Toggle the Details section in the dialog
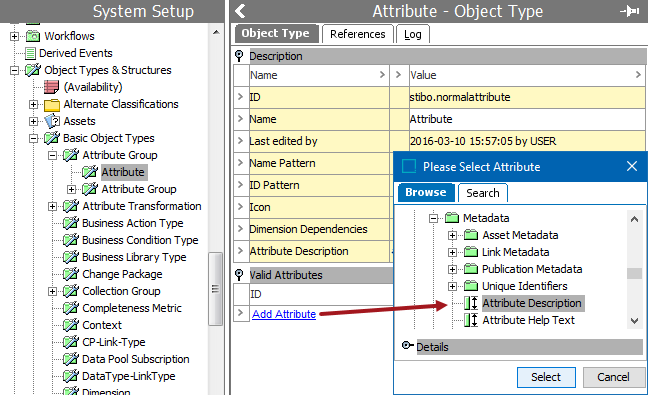 pos(407,345)
